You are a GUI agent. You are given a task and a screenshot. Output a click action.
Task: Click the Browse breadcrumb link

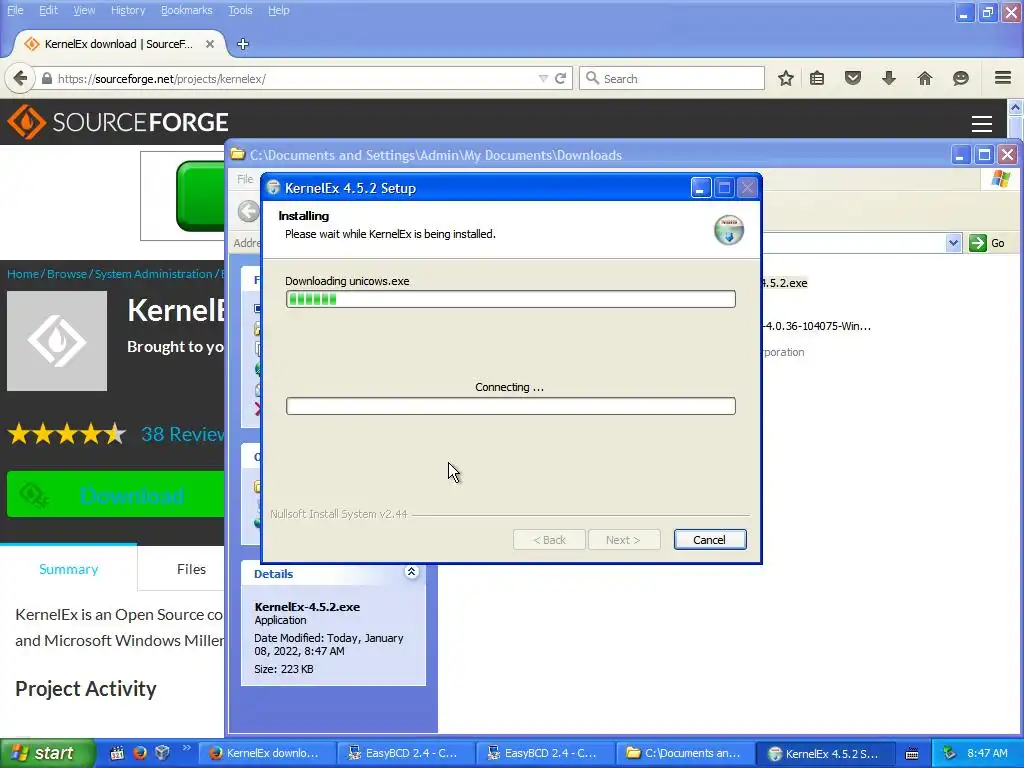pos(67,274)
